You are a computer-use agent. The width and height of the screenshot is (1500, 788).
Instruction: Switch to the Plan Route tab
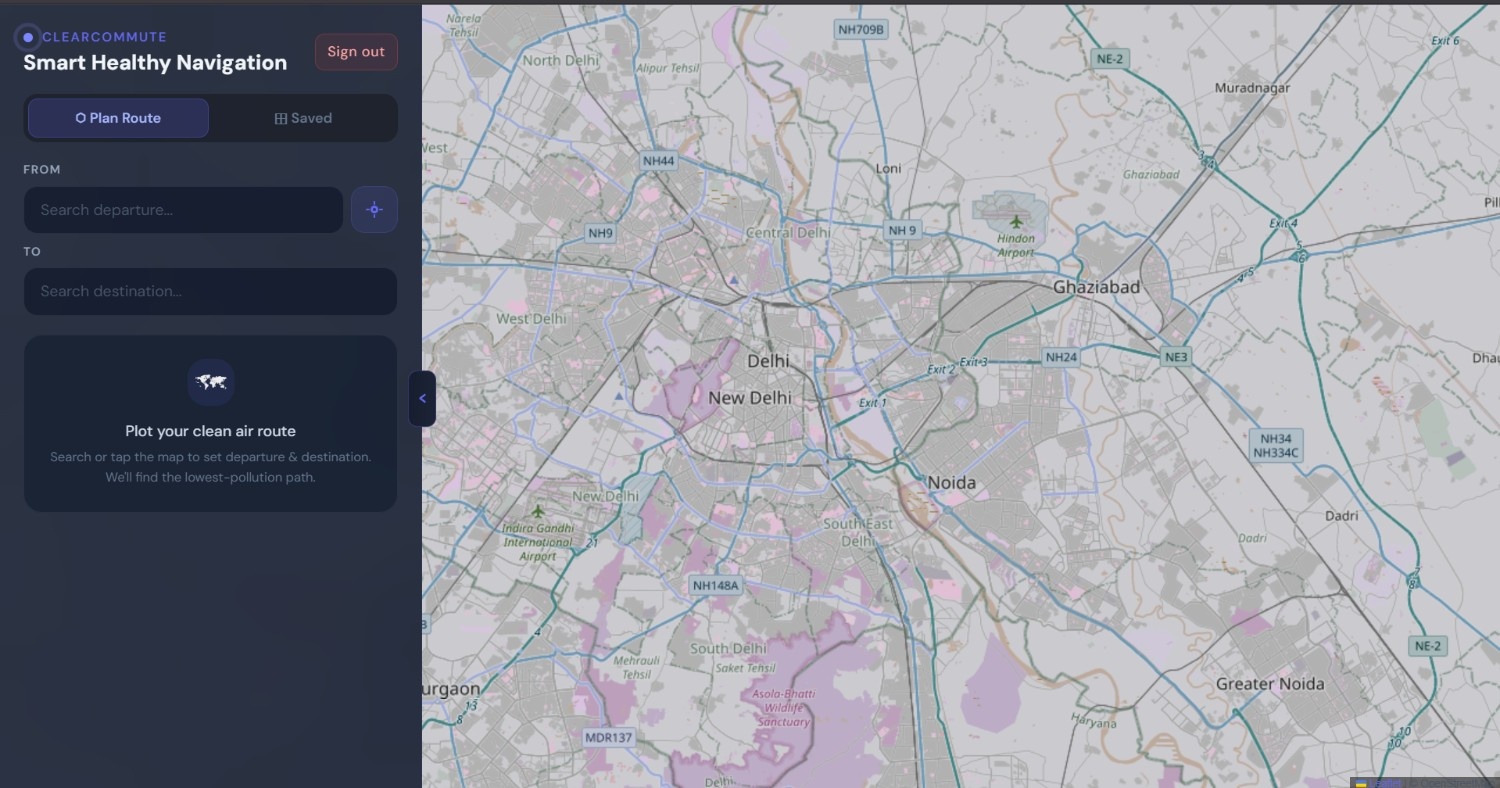tap(118, 118)
